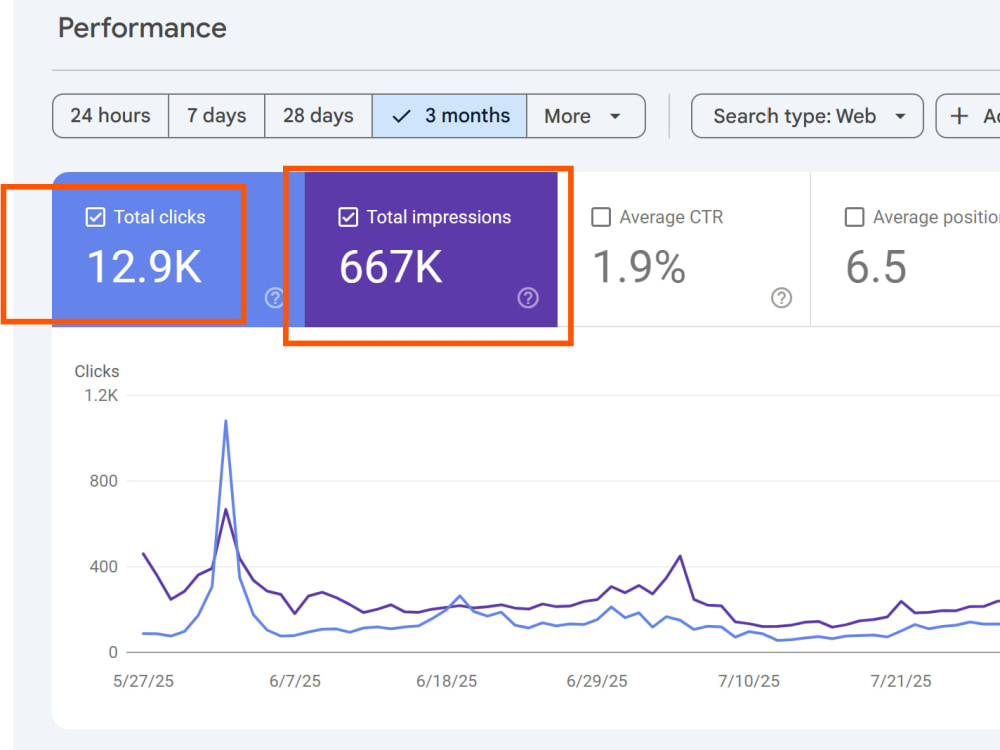Click the peak of the clicks line
The height and width of the screenshot is (750, 1000).
pyautogui.click(x=226, y=421)
